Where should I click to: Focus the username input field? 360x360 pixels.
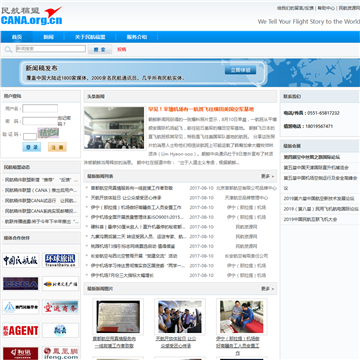40,108
